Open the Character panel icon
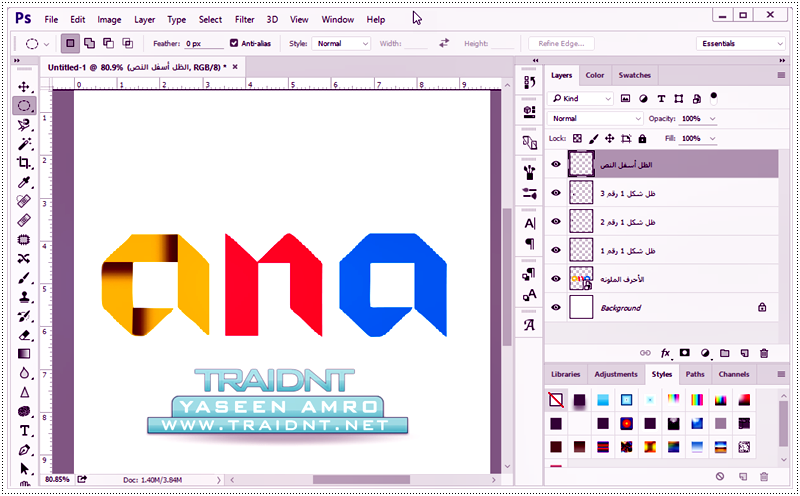 pos(530,224)
